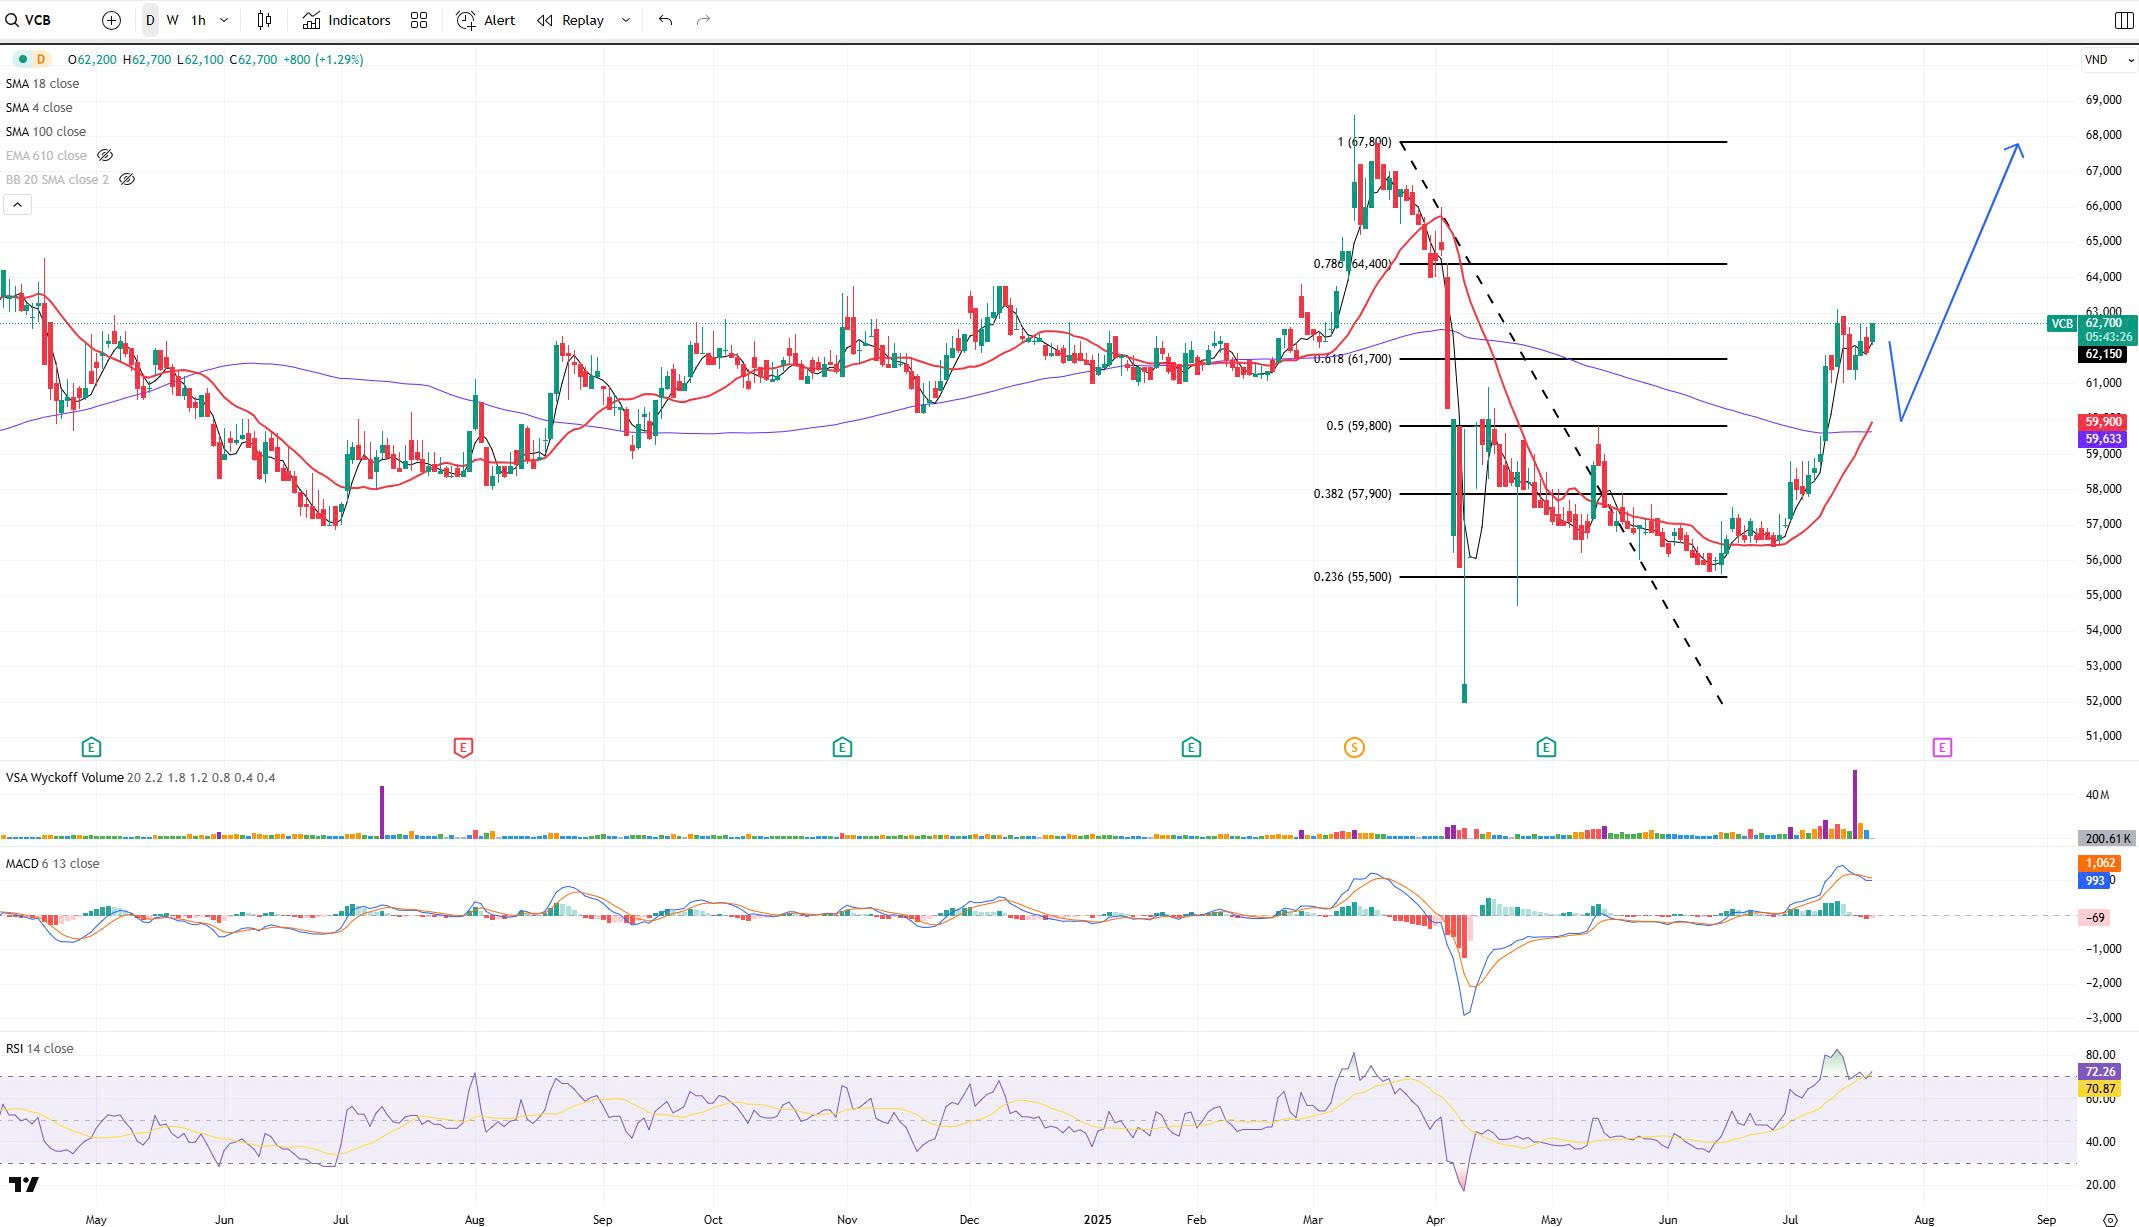Click the add symbol plus icon
The height and width of the screenshot is (1227, 2139).
(x=111, y=20)
